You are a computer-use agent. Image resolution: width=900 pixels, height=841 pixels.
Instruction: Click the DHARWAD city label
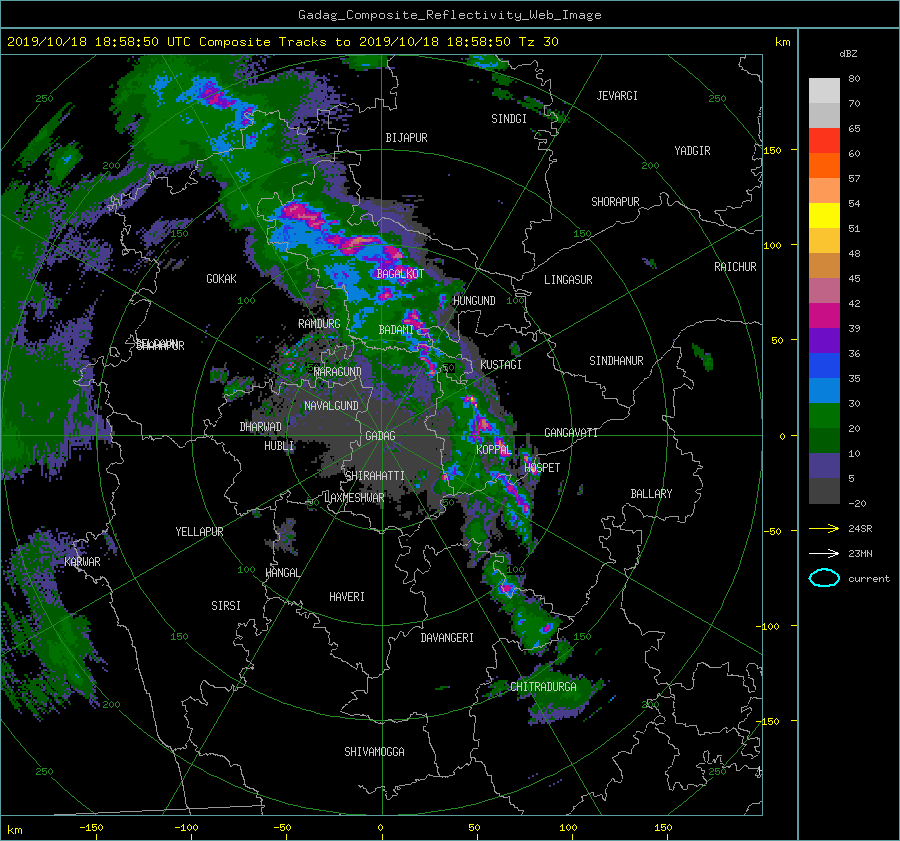261,427
